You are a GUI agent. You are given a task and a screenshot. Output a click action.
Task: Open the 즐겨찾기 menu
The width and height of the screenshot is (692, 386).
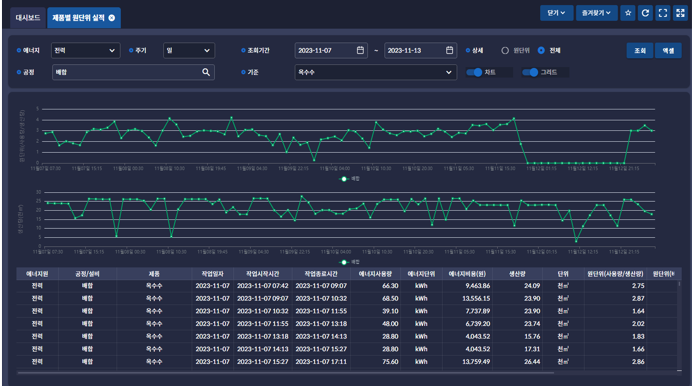coord(596,13)
